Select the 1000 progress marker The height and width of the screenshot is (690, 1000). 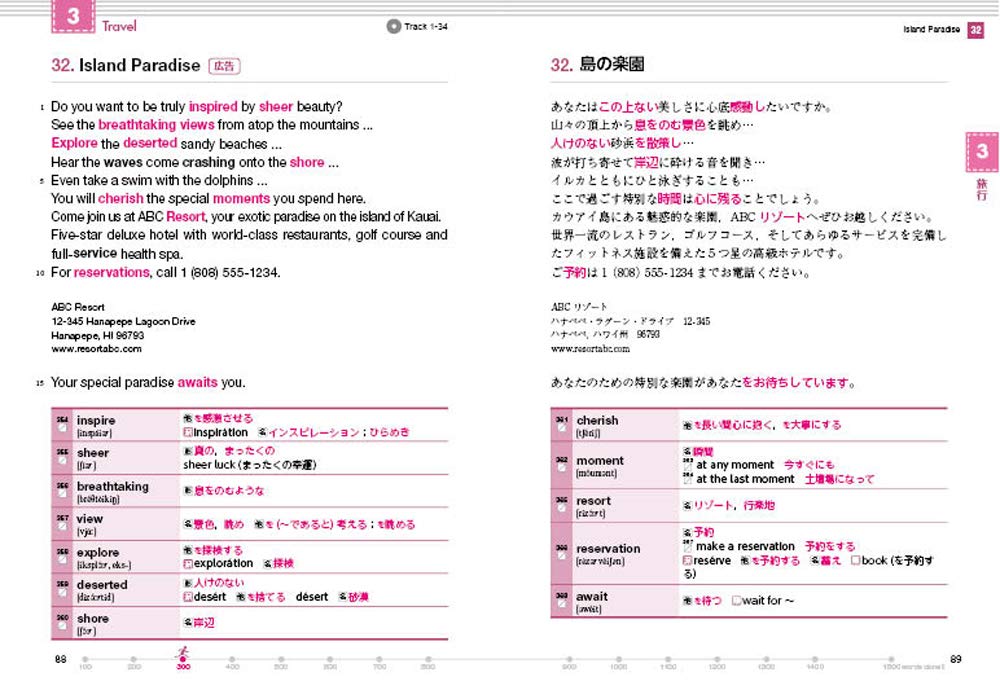618,659
